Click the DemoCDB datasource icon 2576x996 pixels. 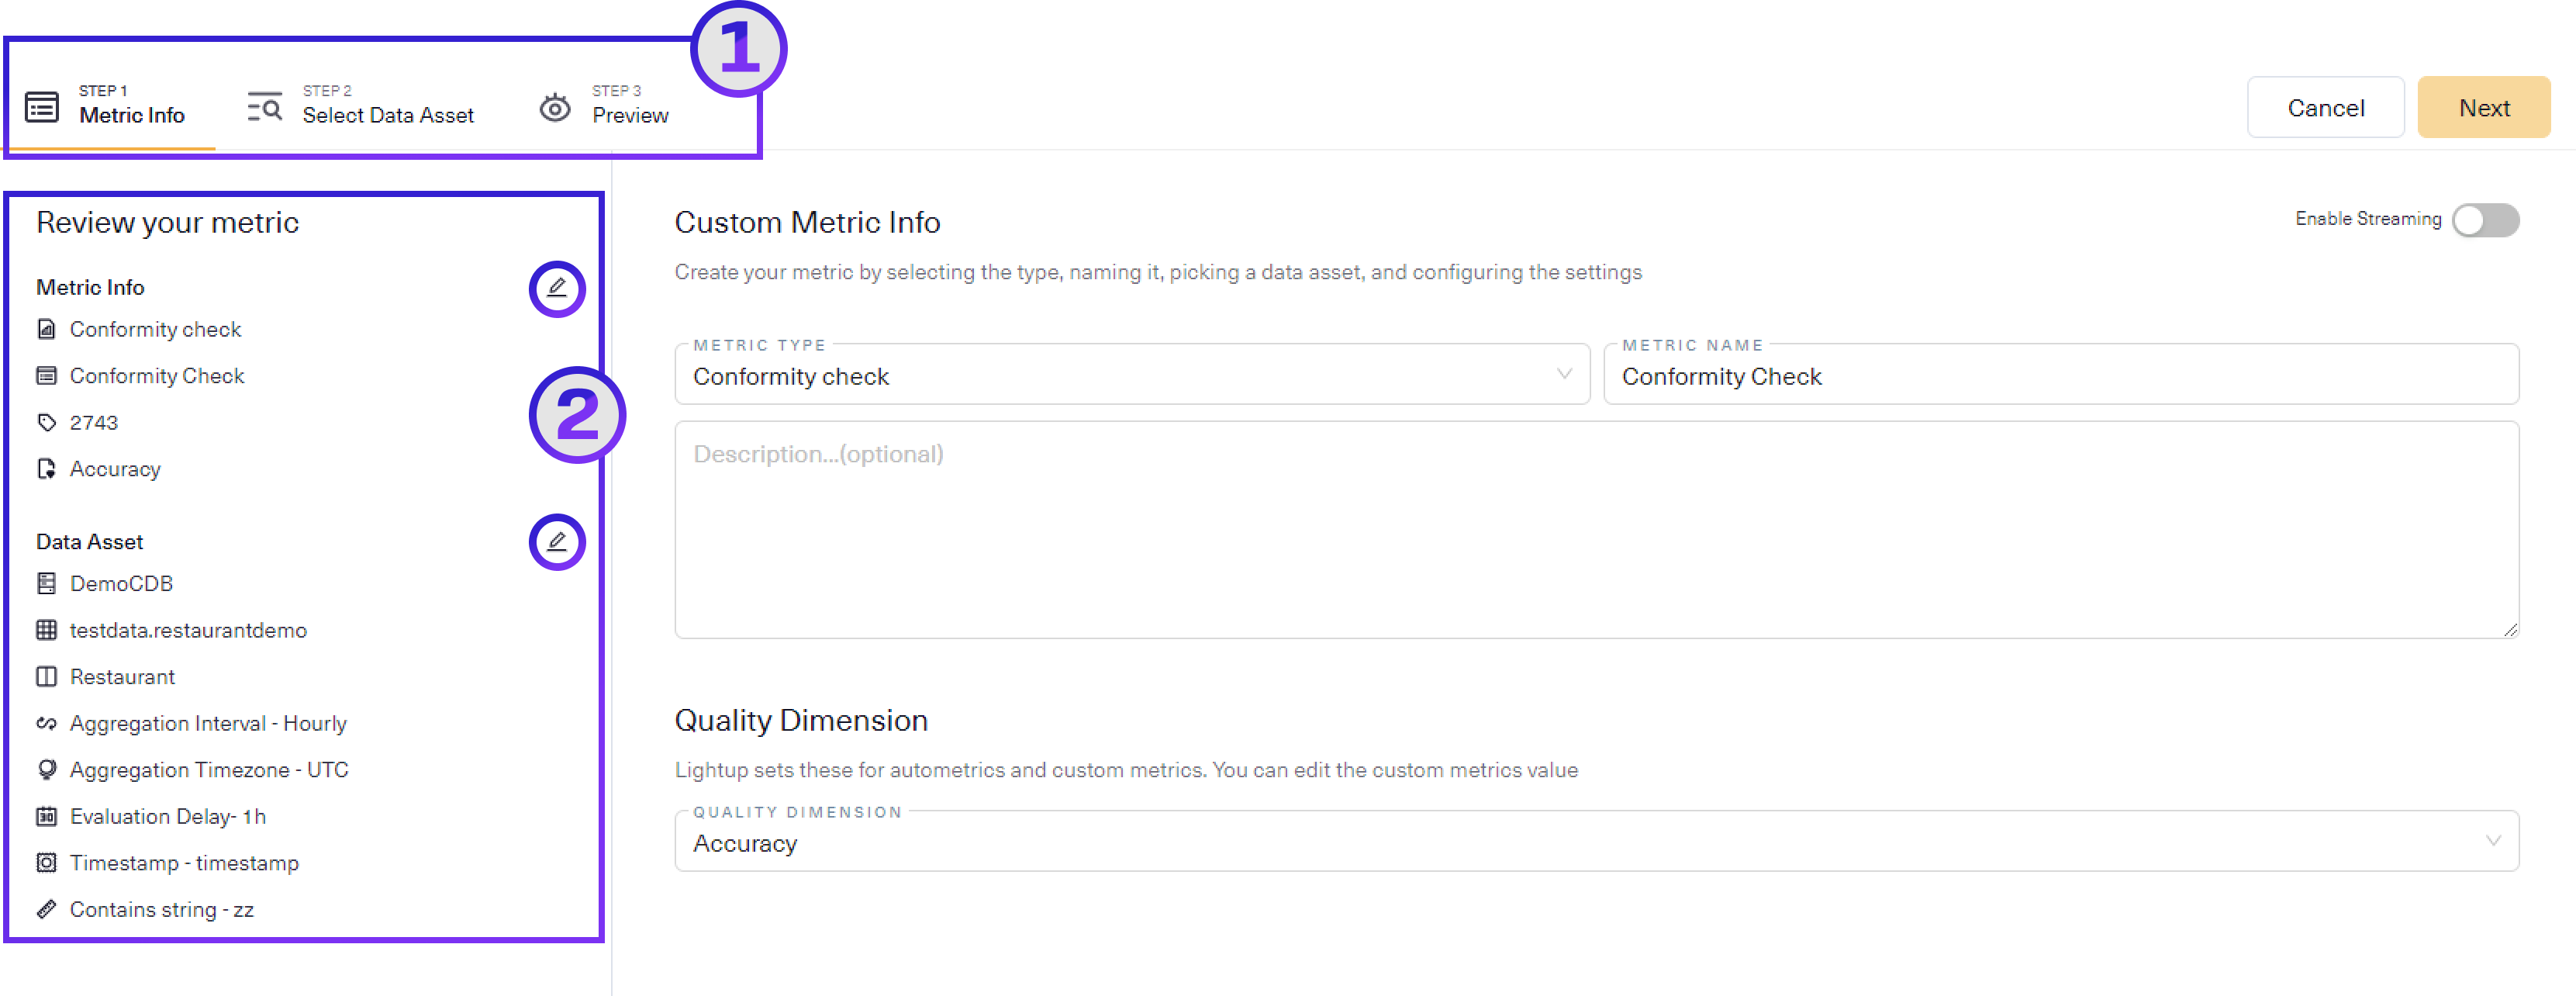click(46, 583)
